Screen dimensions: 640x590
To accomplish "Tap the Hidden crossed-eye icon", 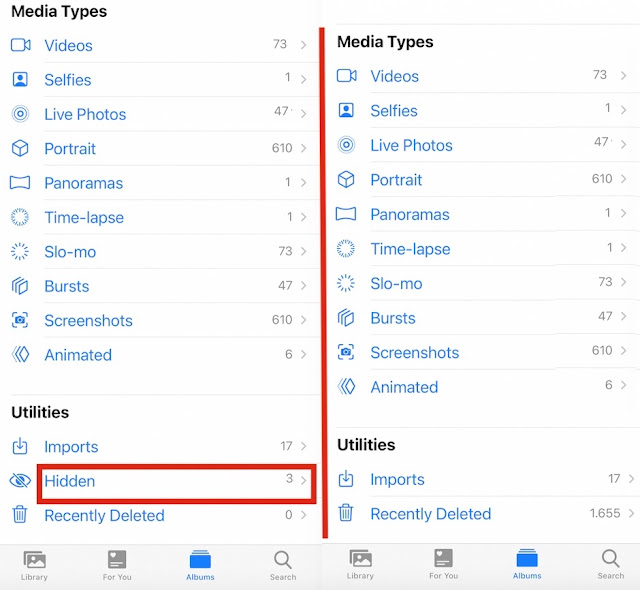I will tap(21, 481).
